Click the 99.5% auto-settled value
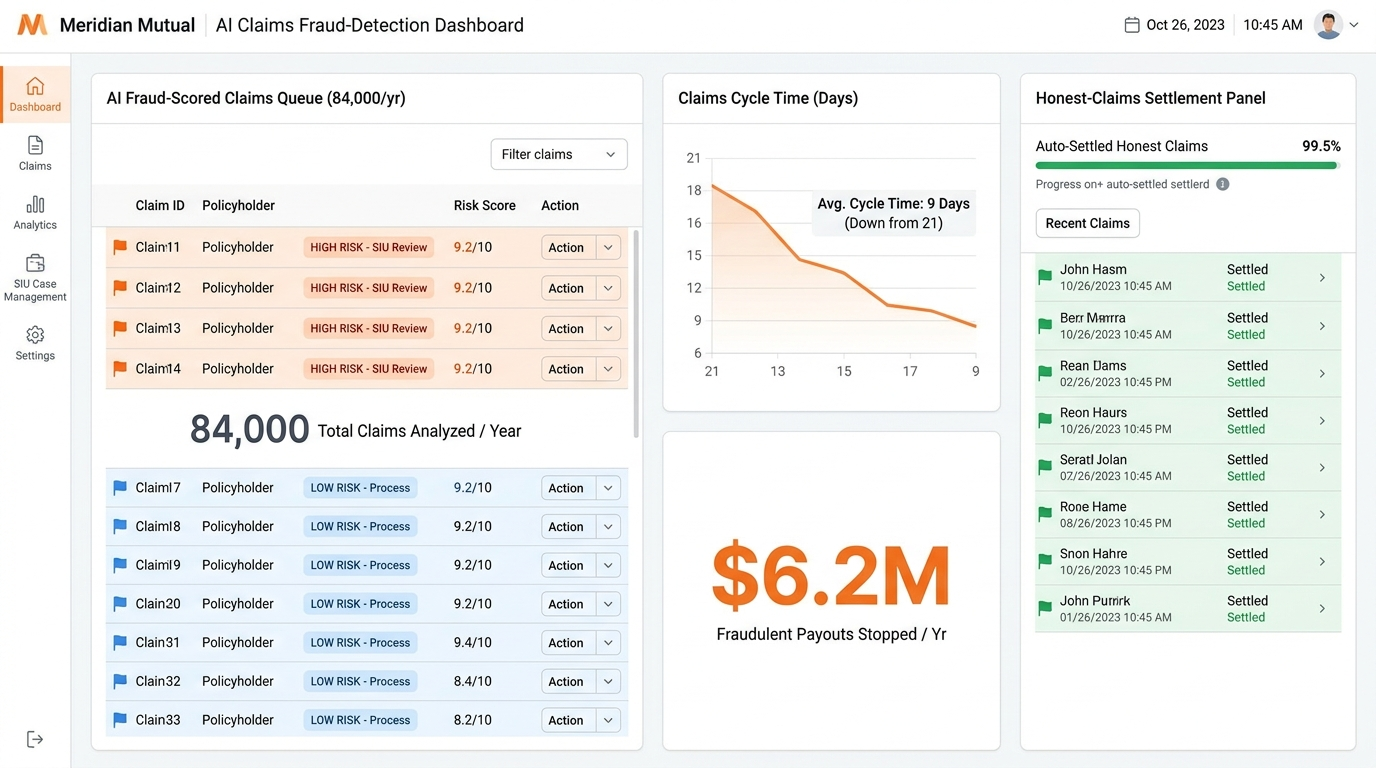 [x=1321, y=146]
